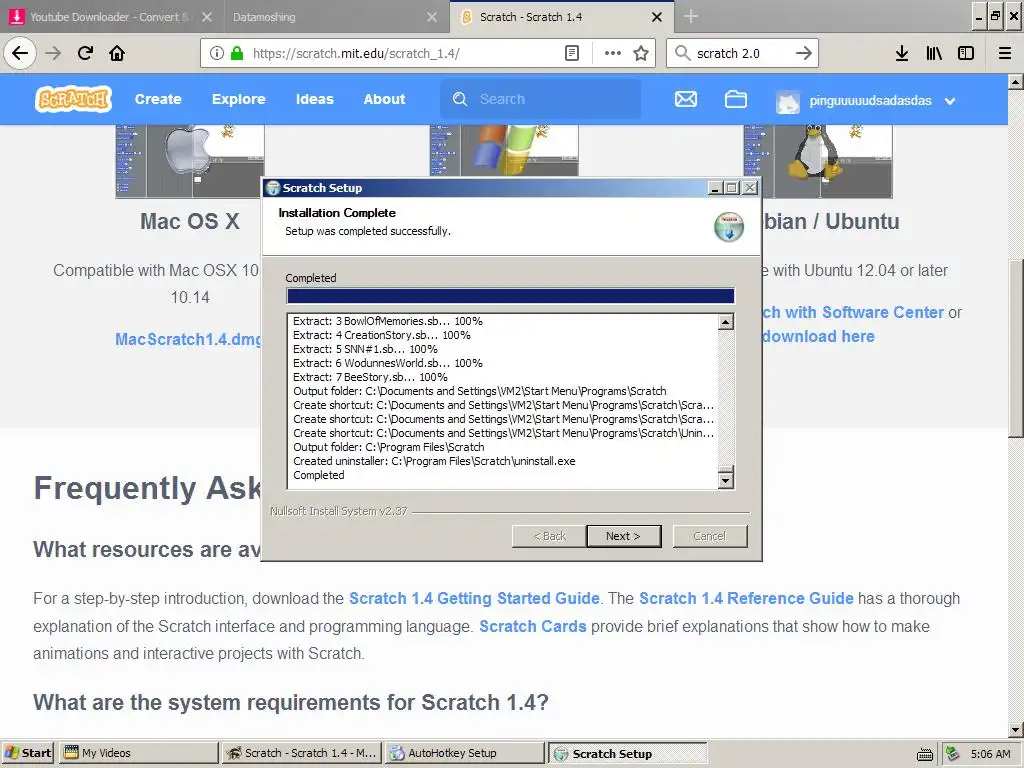Go back using the browser back arrow
The width and height of the screenshot is (1024, 768).
point(20,53)
